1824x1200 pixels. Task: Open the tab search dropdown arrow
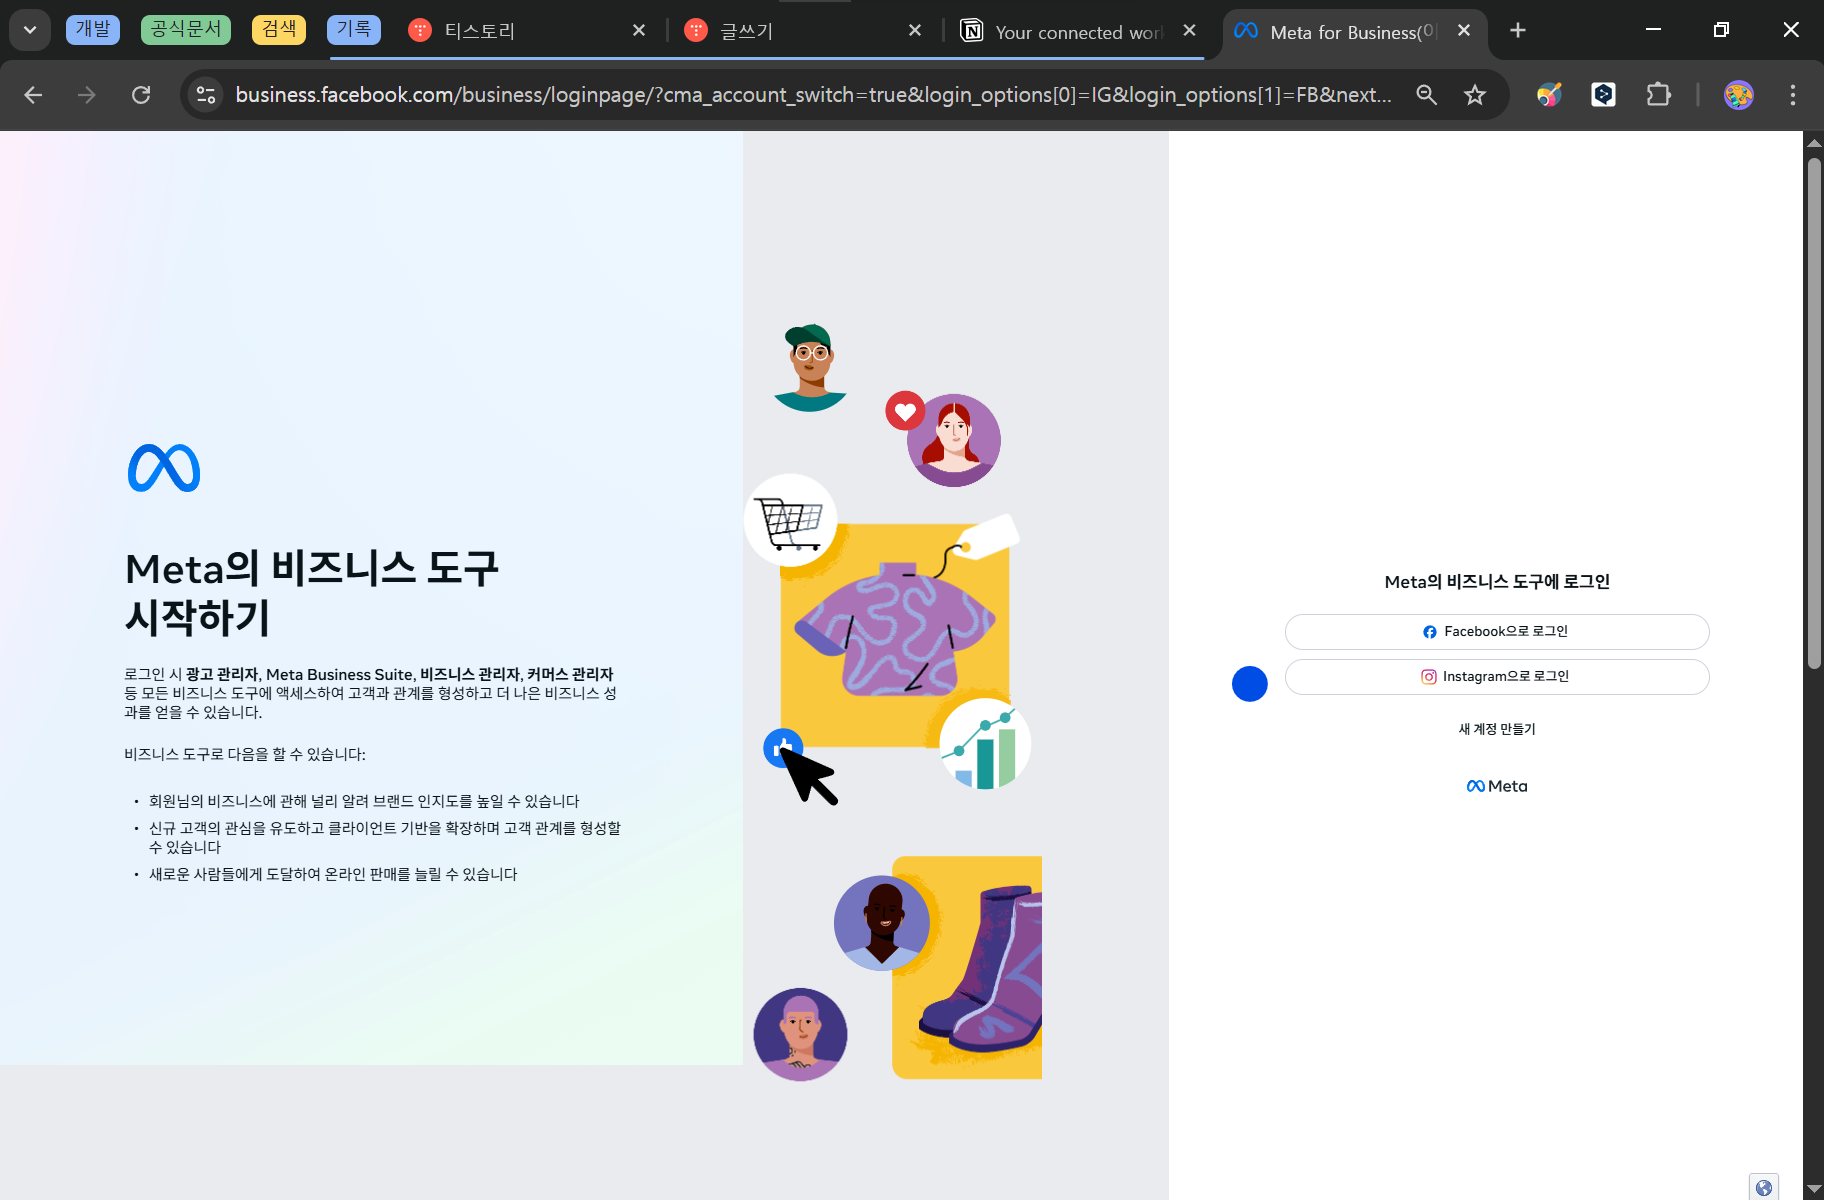tap(30, 30)
